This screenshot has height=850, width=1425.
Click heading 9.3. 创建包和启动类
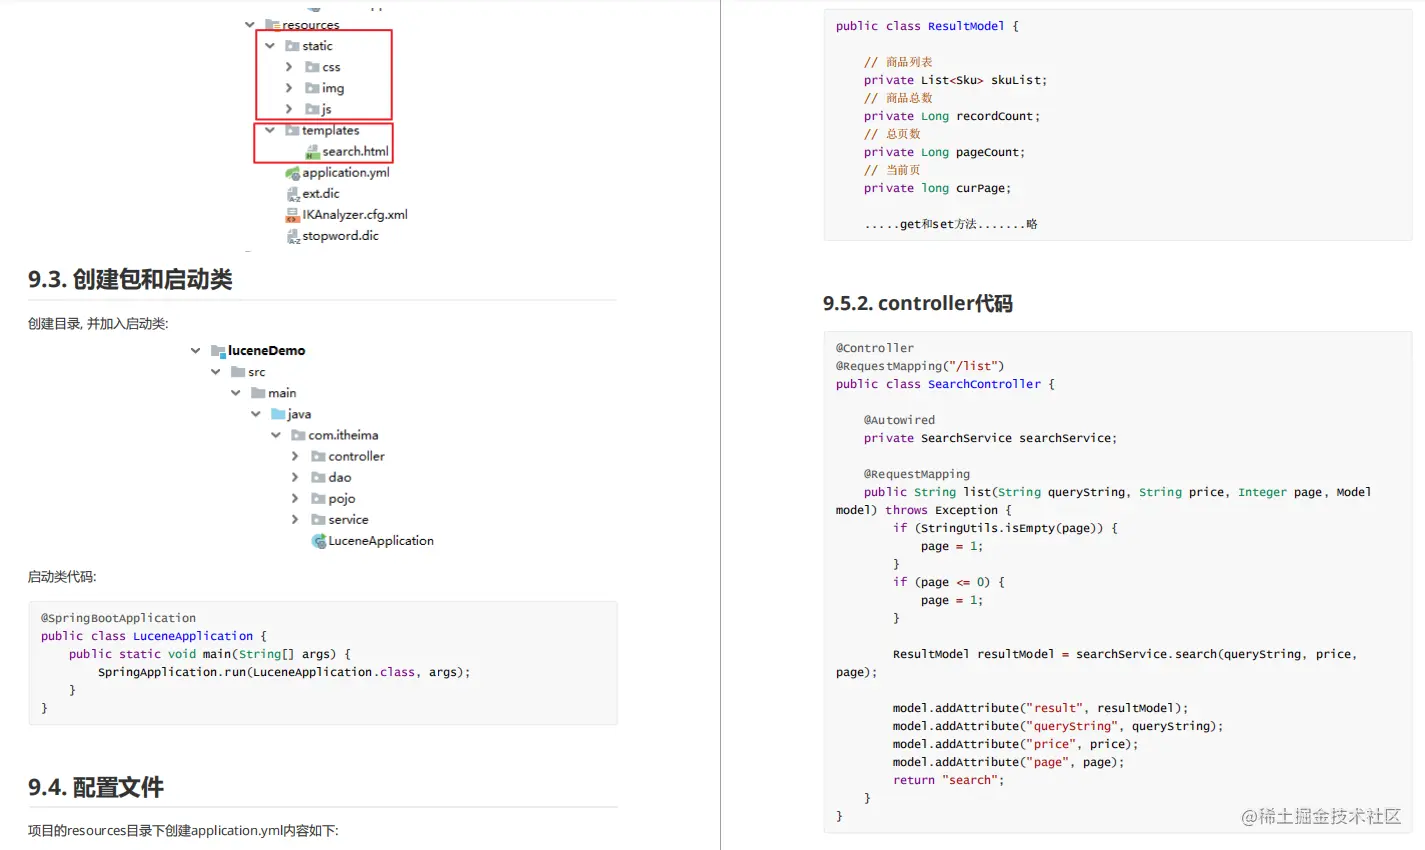point(130,280)
